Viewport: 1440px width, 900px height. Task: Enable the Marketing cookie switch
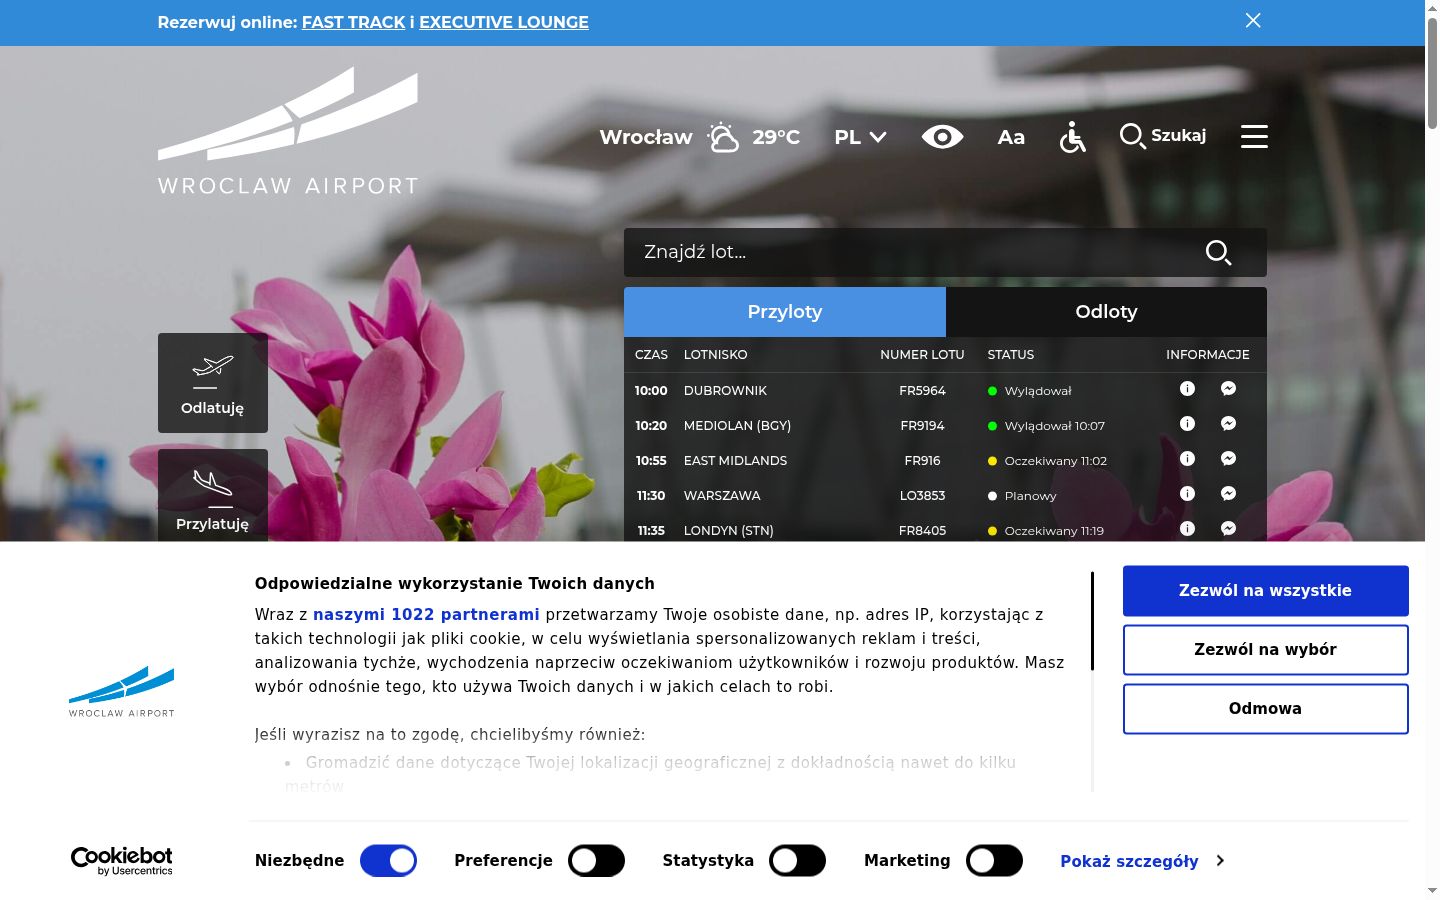[x=994, y=861]
